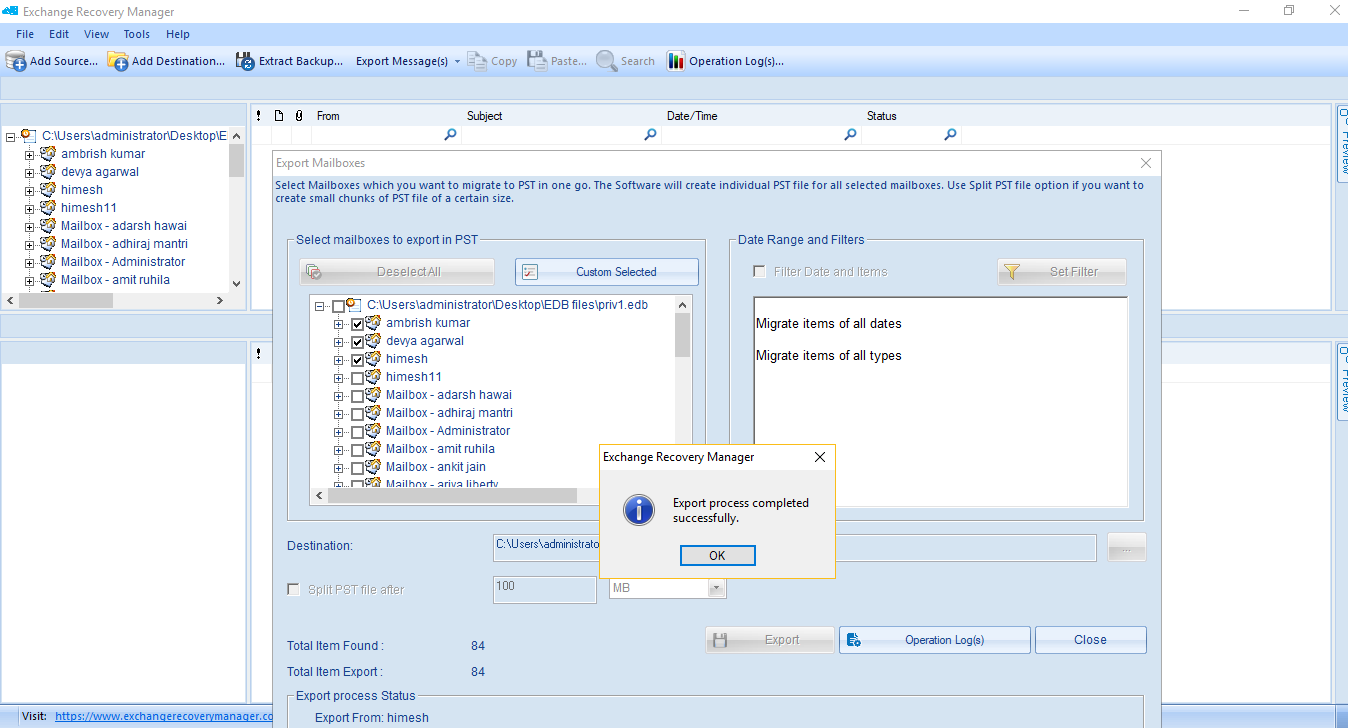
Task: Click the Search magnifier toolbar icon
Action: pos(606,61)
